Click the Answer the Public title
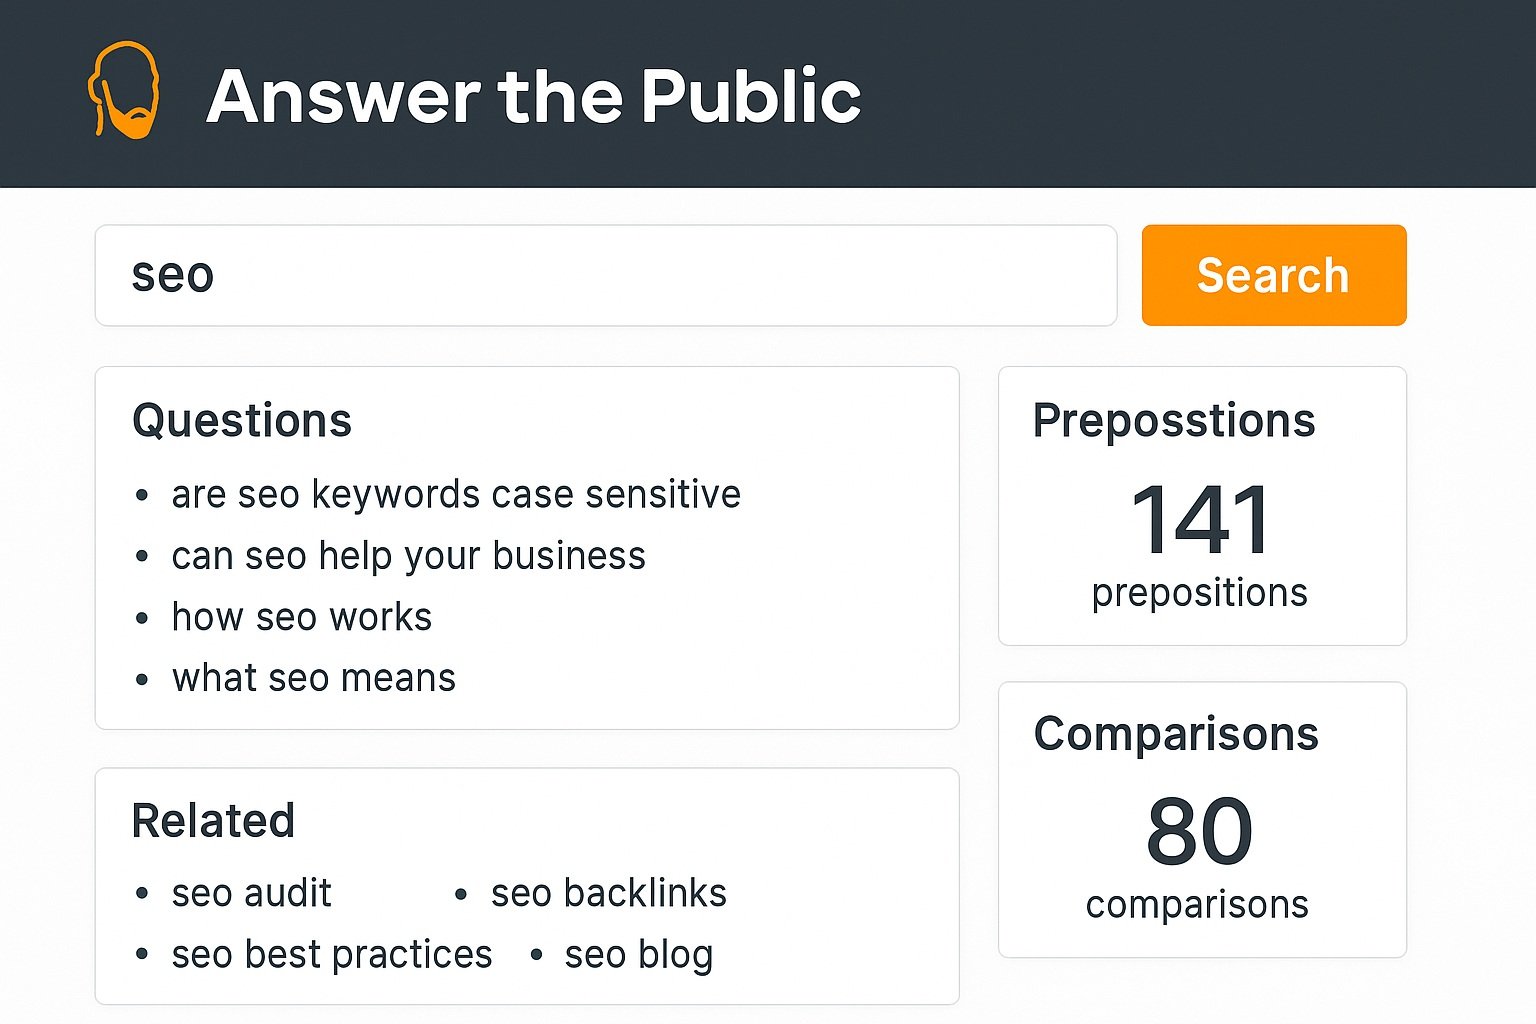This screenshot has width=1536, height=1024. [533, 96]
